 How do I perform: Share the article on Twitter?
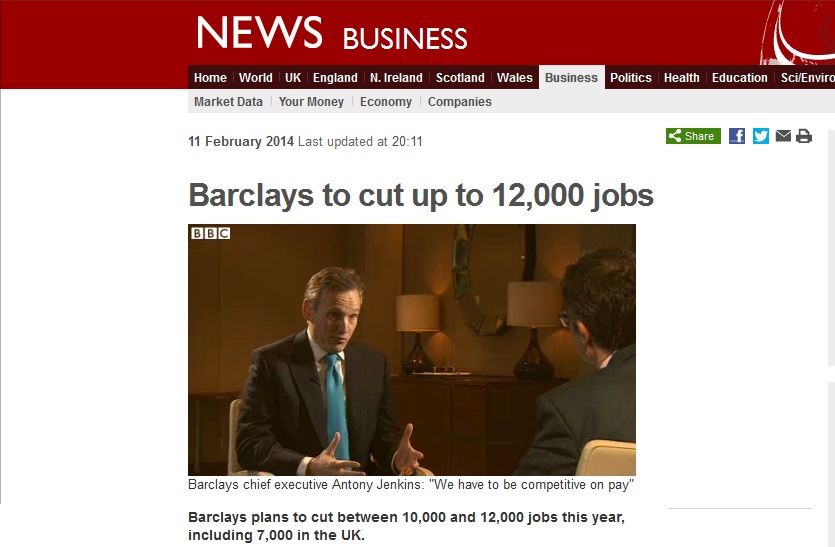click(x=760, y=136)
